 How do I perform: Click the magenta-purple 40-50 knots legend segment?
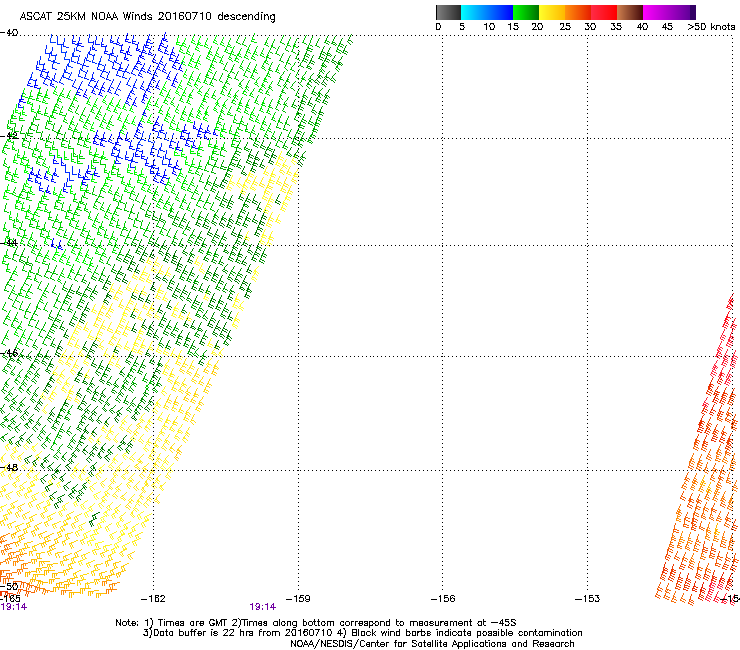[669, 12]
